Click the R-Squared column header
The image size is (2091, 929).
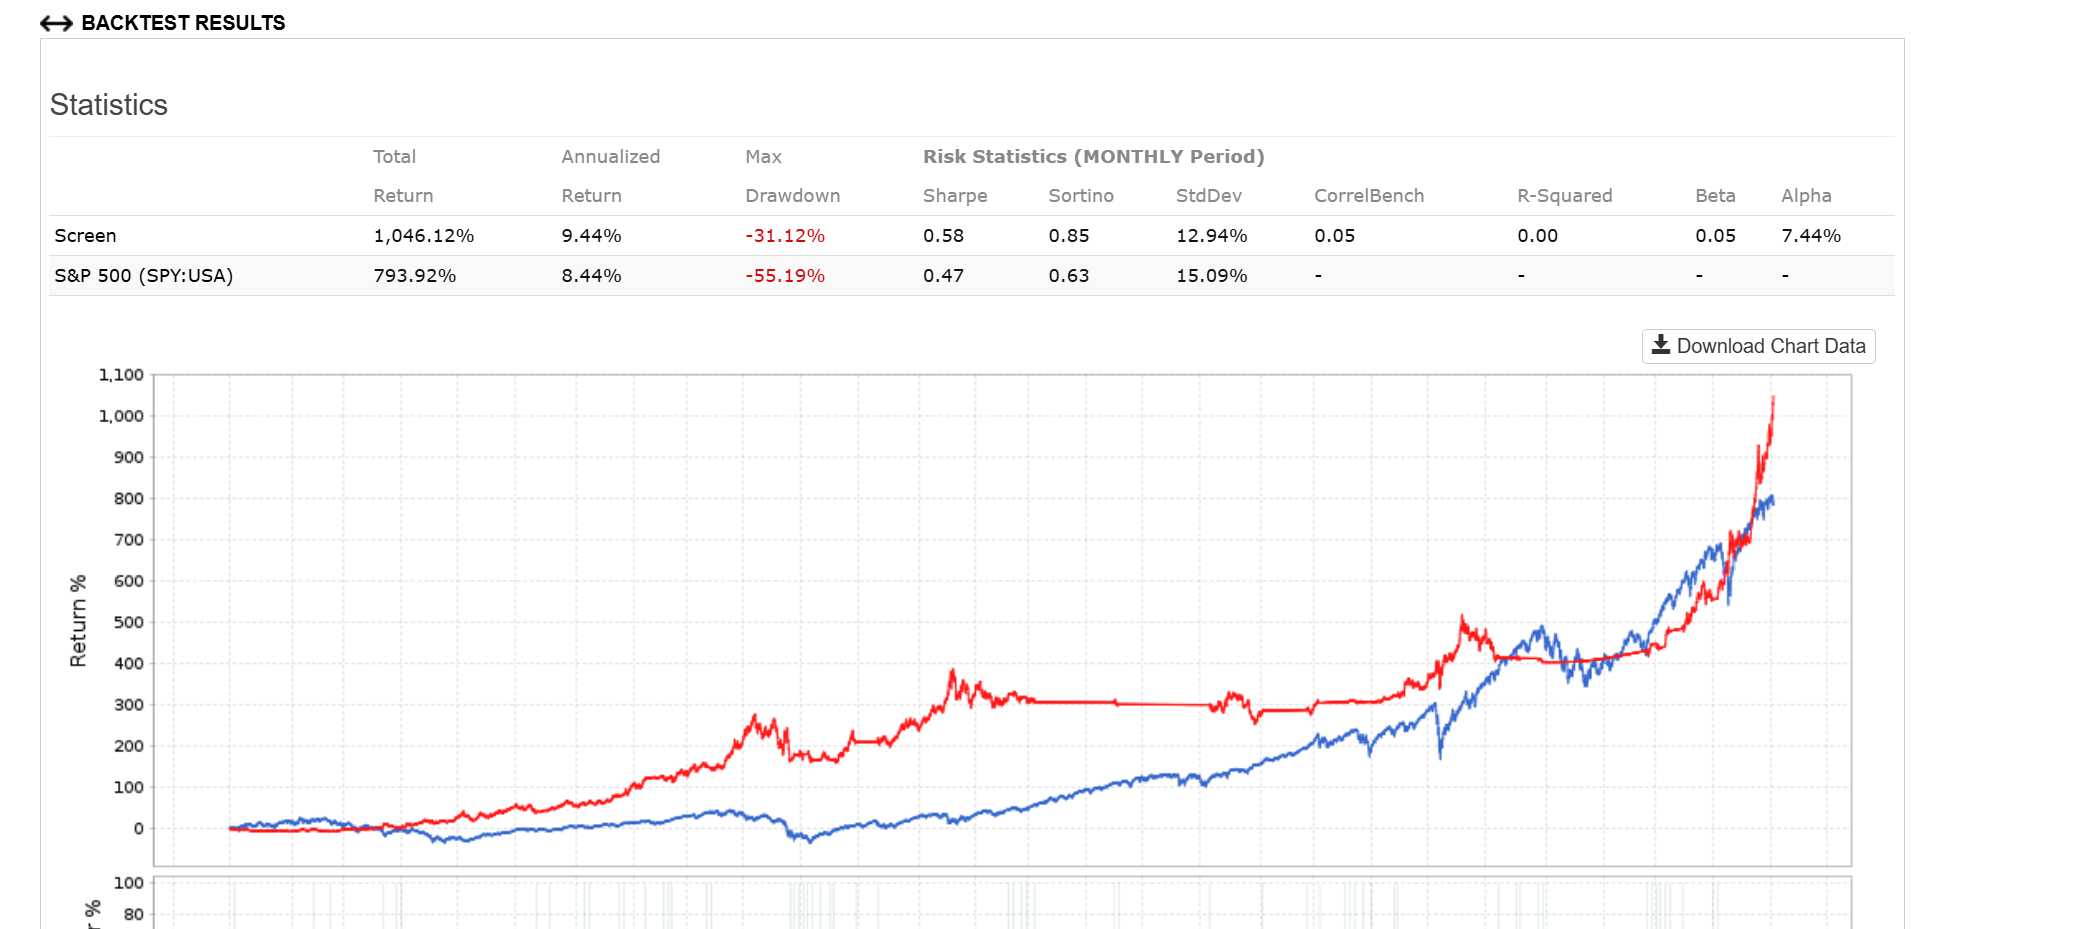tap(1564, 196)
